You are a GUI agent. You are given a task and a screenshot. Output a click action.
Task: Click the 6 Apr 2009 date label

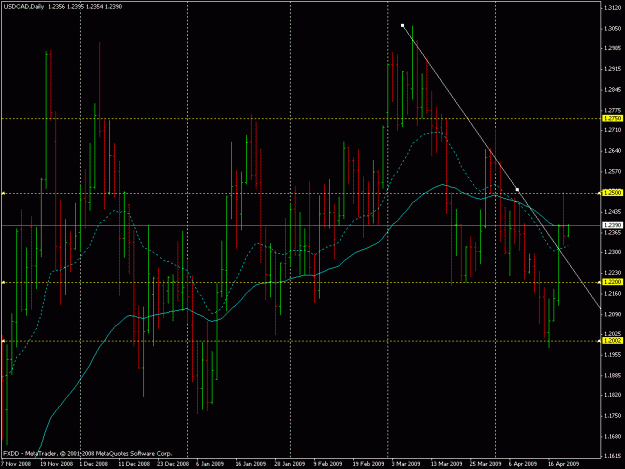tap(523, 464)
